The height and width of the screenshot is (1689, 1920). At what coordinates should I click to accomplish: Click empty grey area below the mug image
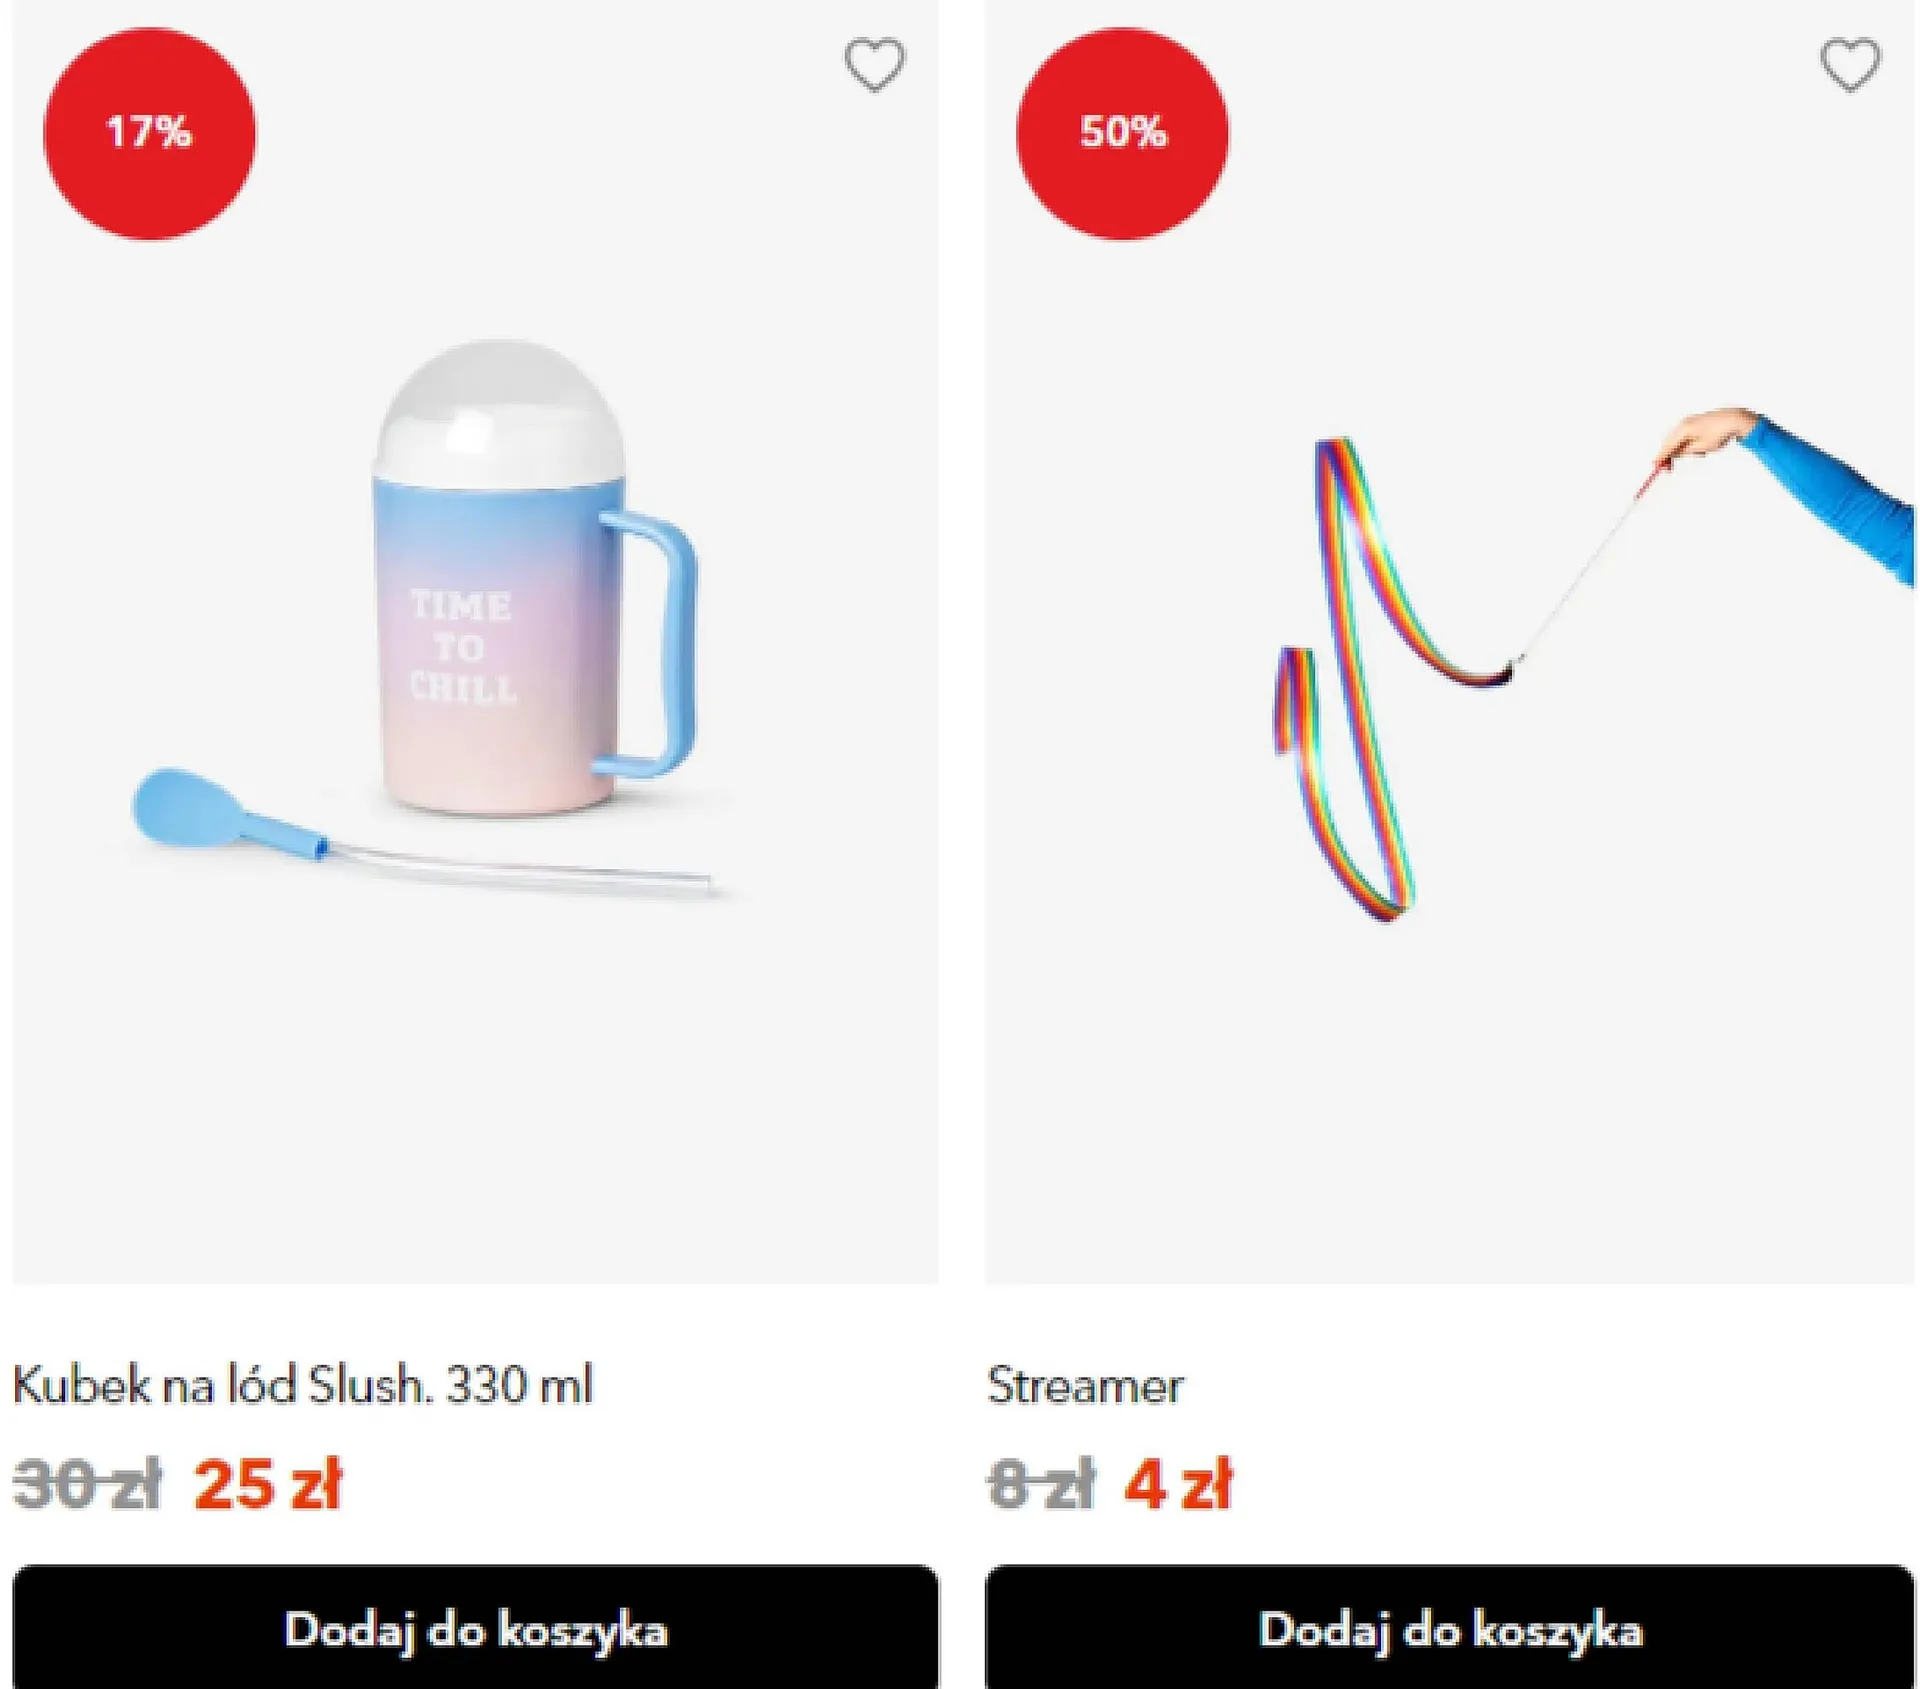click(x=475, y=1100)
